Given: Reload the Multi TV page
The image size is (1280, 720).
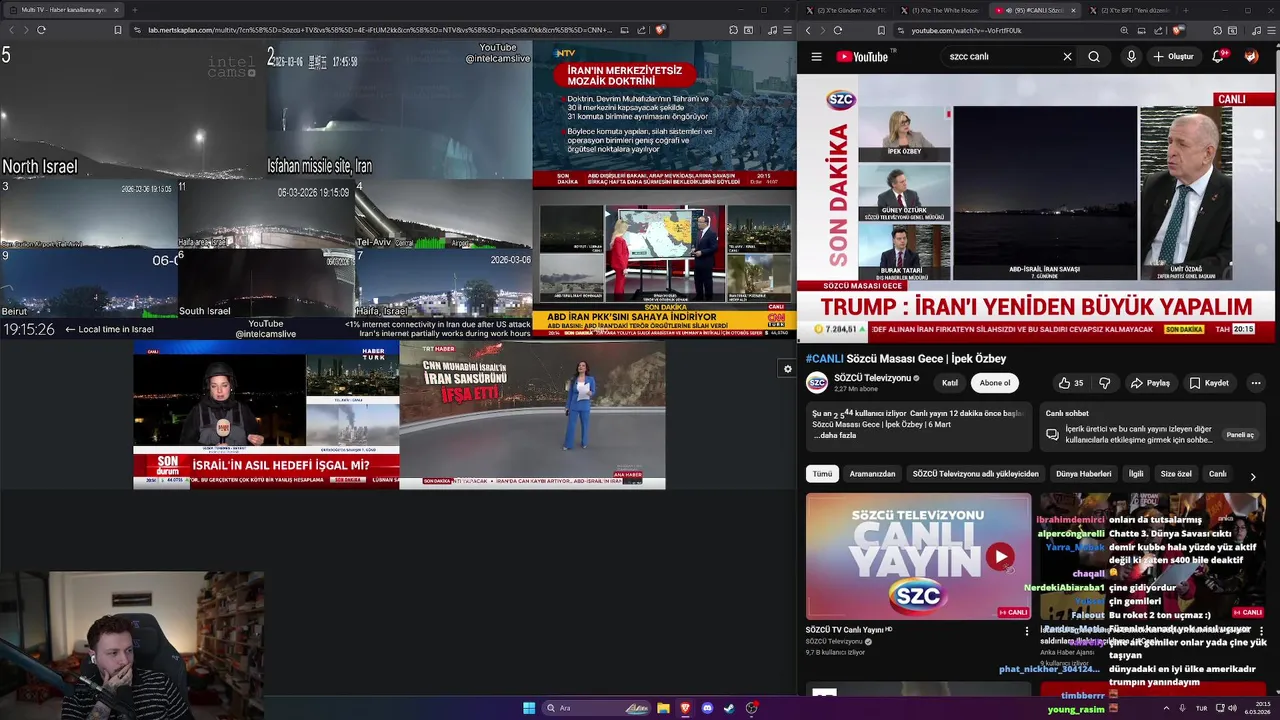Looking at the screenshot, I should point(41,30).
